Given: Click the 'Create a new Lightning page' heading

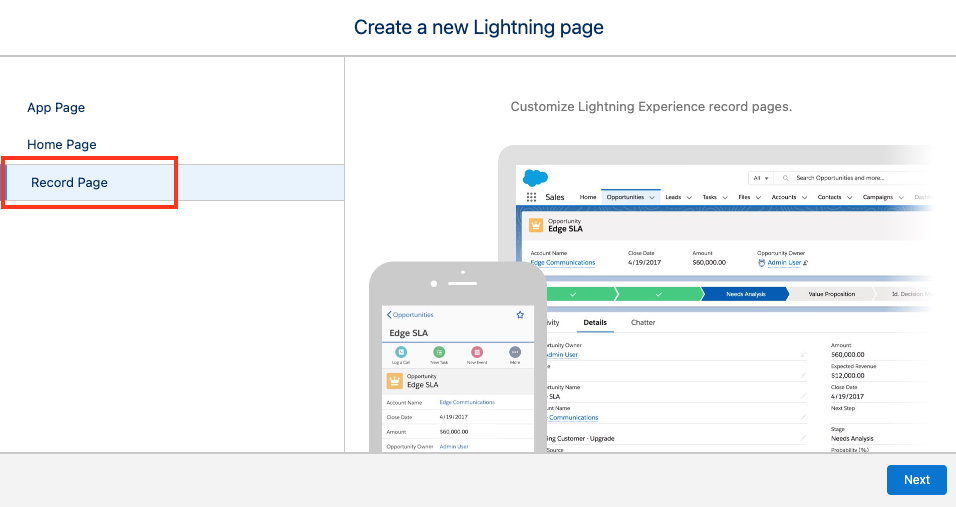Looking at the screenshot, I should (479, 27).
